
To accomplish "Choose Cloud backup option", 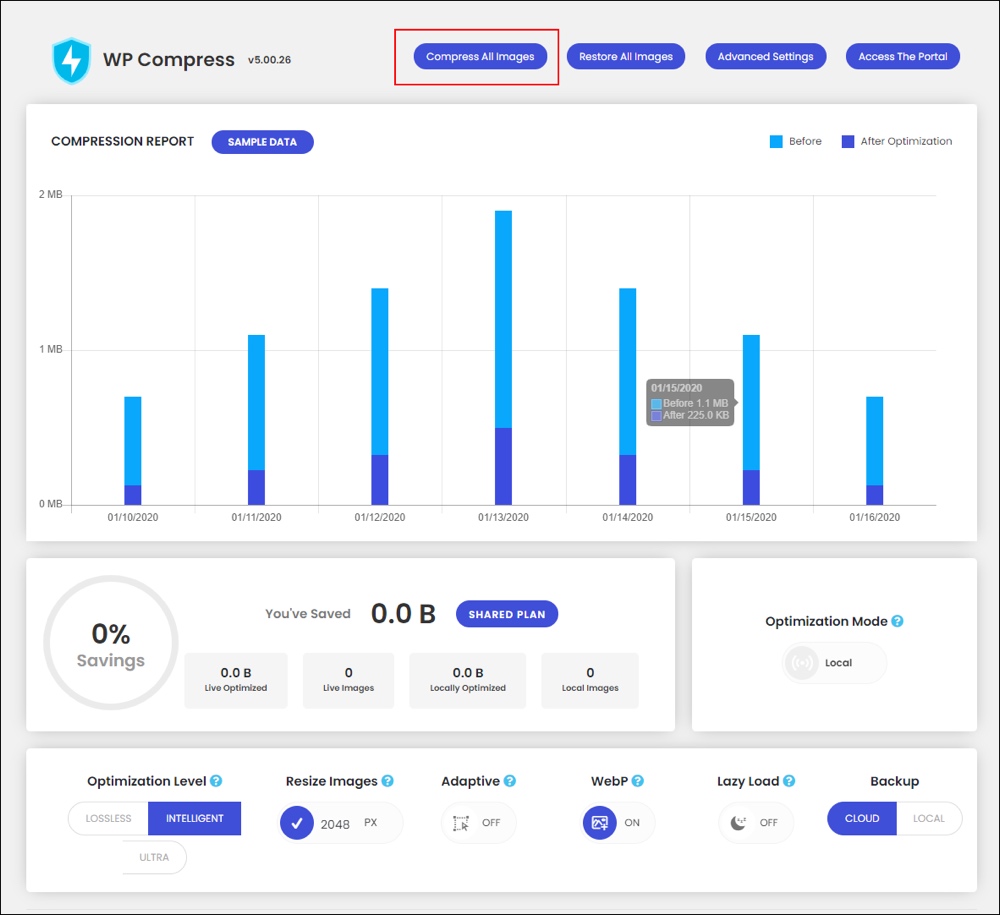I will click(x=862, y=818).
